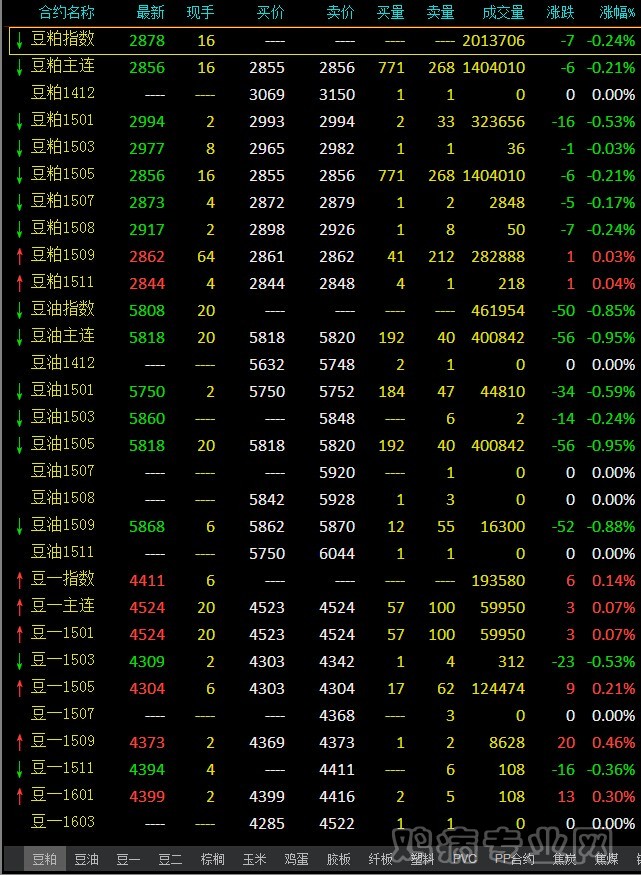Select contract 豆一1503

325,661
